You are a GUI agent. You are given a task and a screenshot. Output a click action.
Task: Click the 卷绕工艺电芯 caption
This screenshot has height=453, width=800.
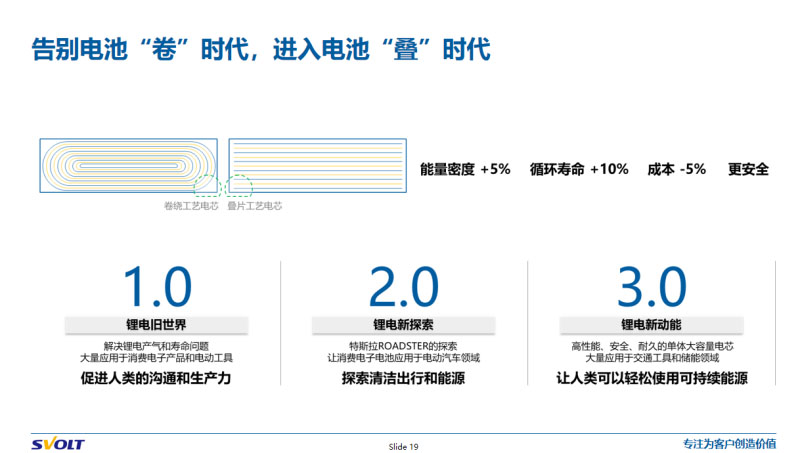[x=191, y=206]
